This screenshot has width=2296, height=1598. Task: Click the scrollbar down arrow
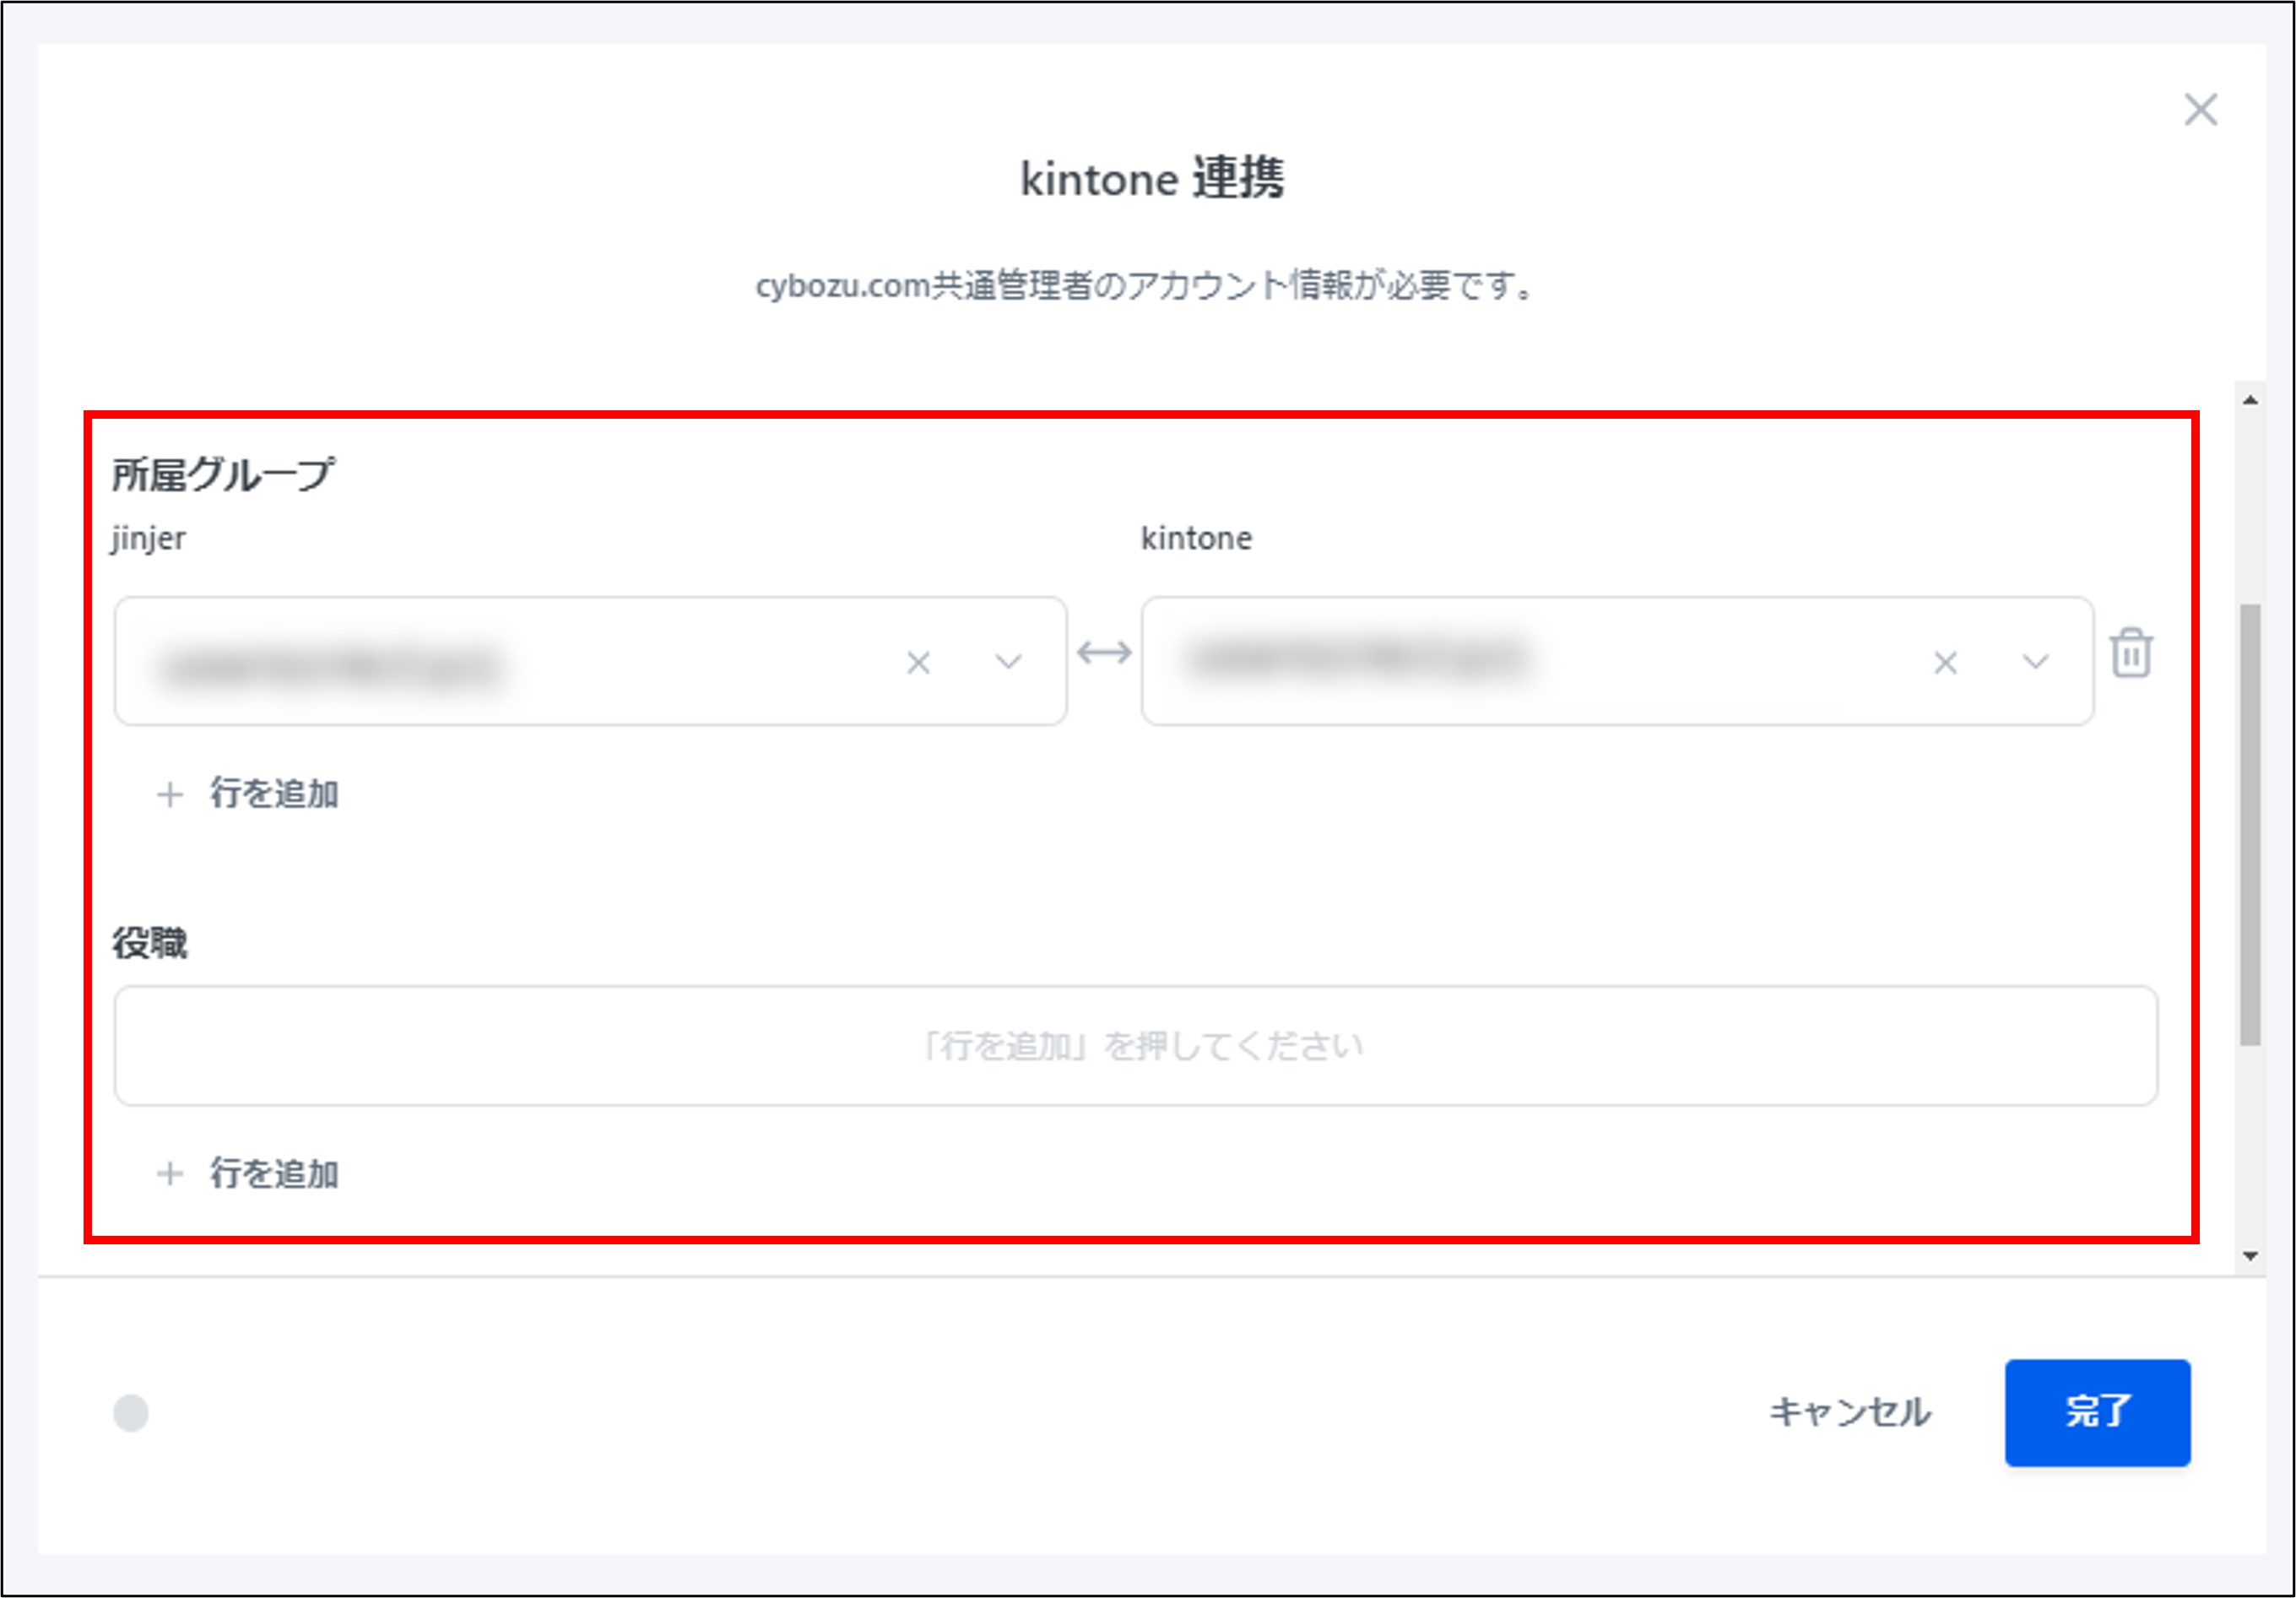(2251, 1257)
